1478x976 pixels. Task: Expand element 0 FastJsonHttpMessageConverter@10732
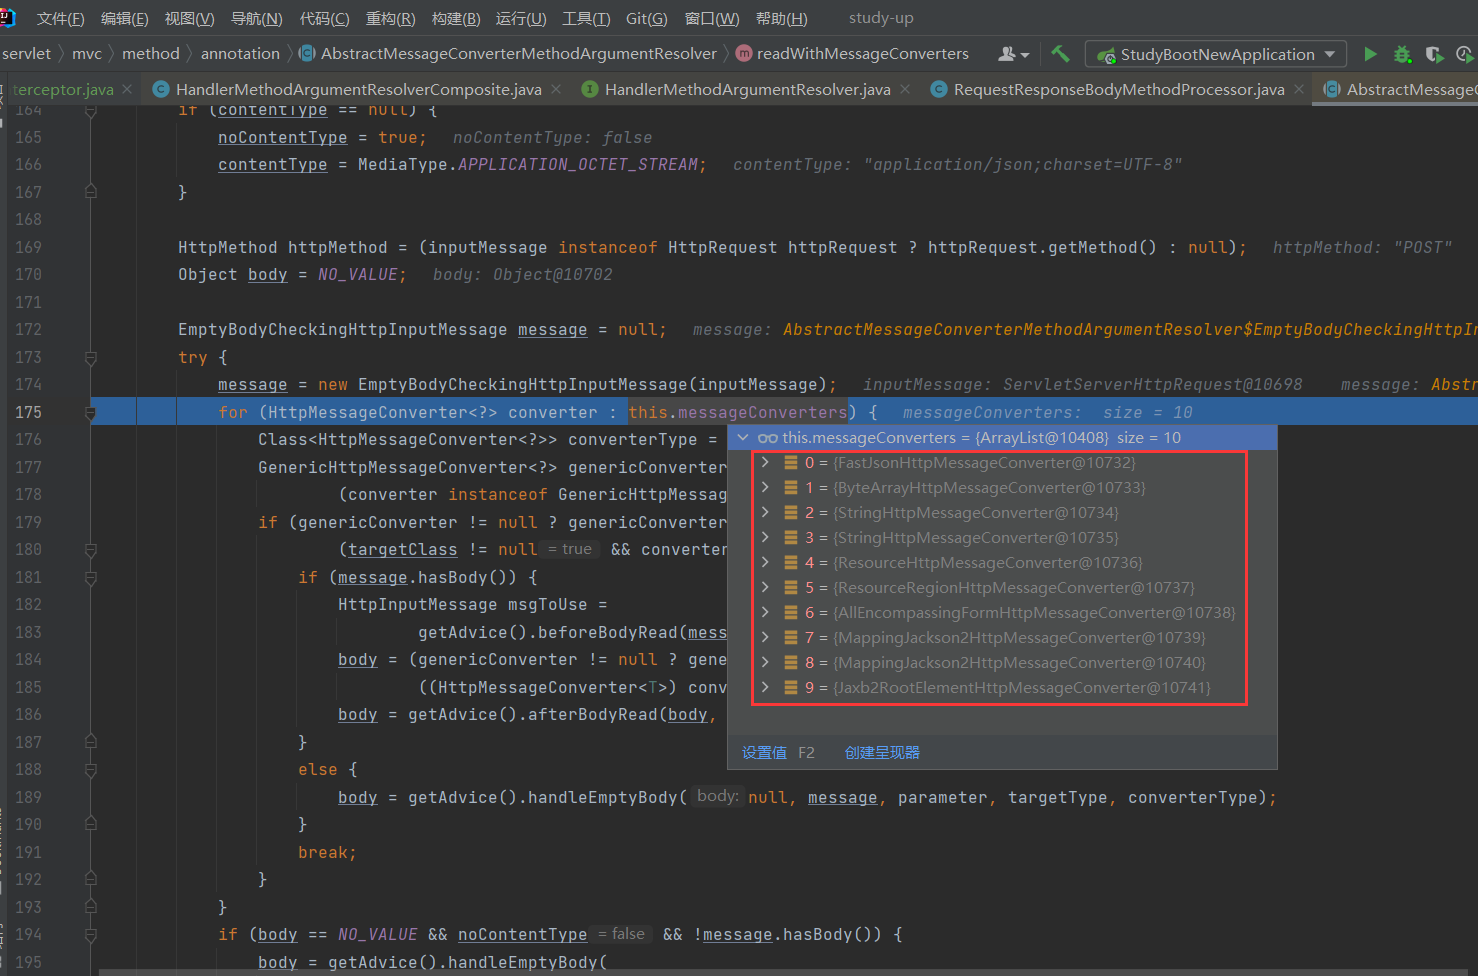click(x=765, y=463)
